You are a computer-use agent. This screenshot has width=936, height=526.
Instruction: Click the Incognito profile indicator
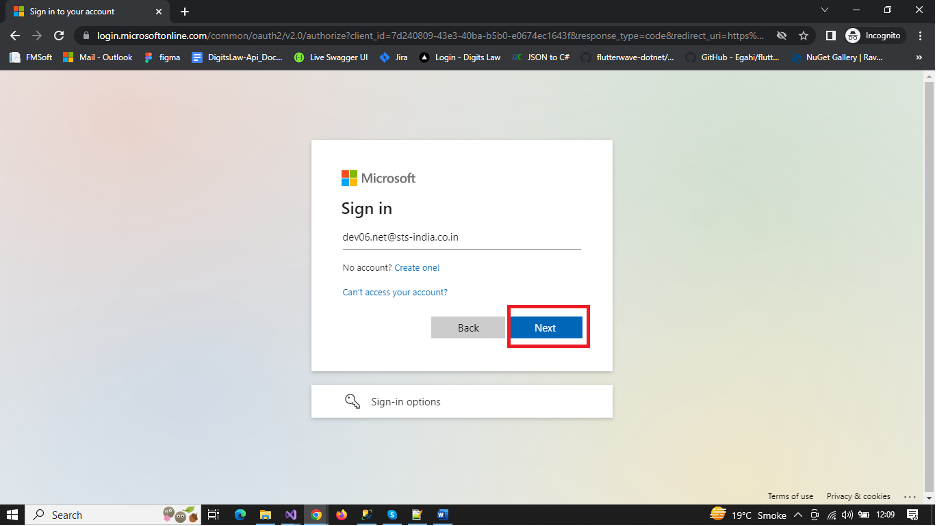tap(873, 35)
